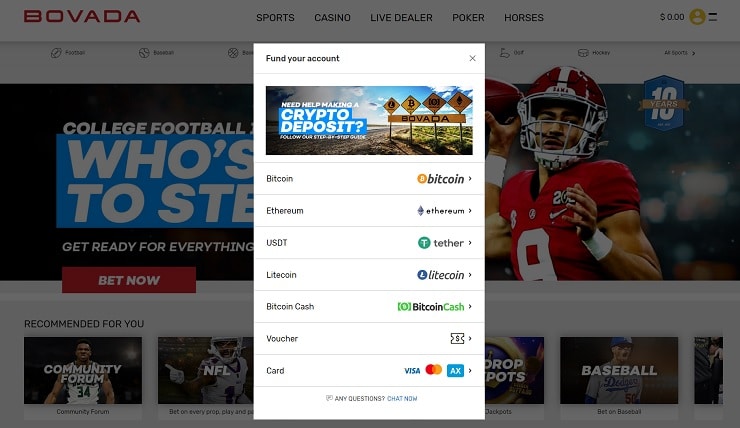Select the Voucher deposit label
The height and width of the screenshot is (428, 740).
[282, 338]
